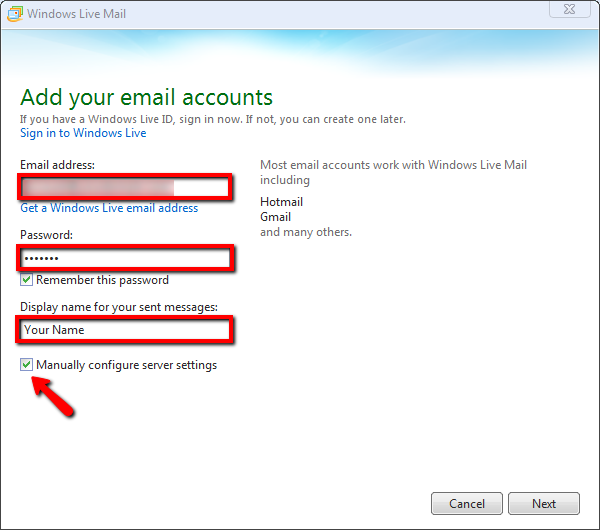This screenshot has height=530, width=600.
Task: Click the Add your email accounts heading
Action: (x=147, y=98)
